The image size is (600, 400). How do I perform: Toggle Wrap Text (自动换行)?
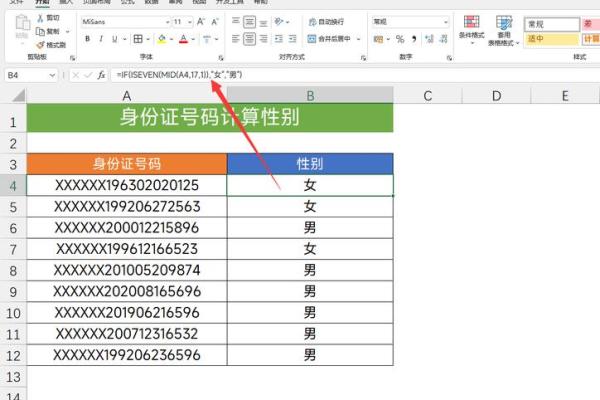click(x=326, y=22)
